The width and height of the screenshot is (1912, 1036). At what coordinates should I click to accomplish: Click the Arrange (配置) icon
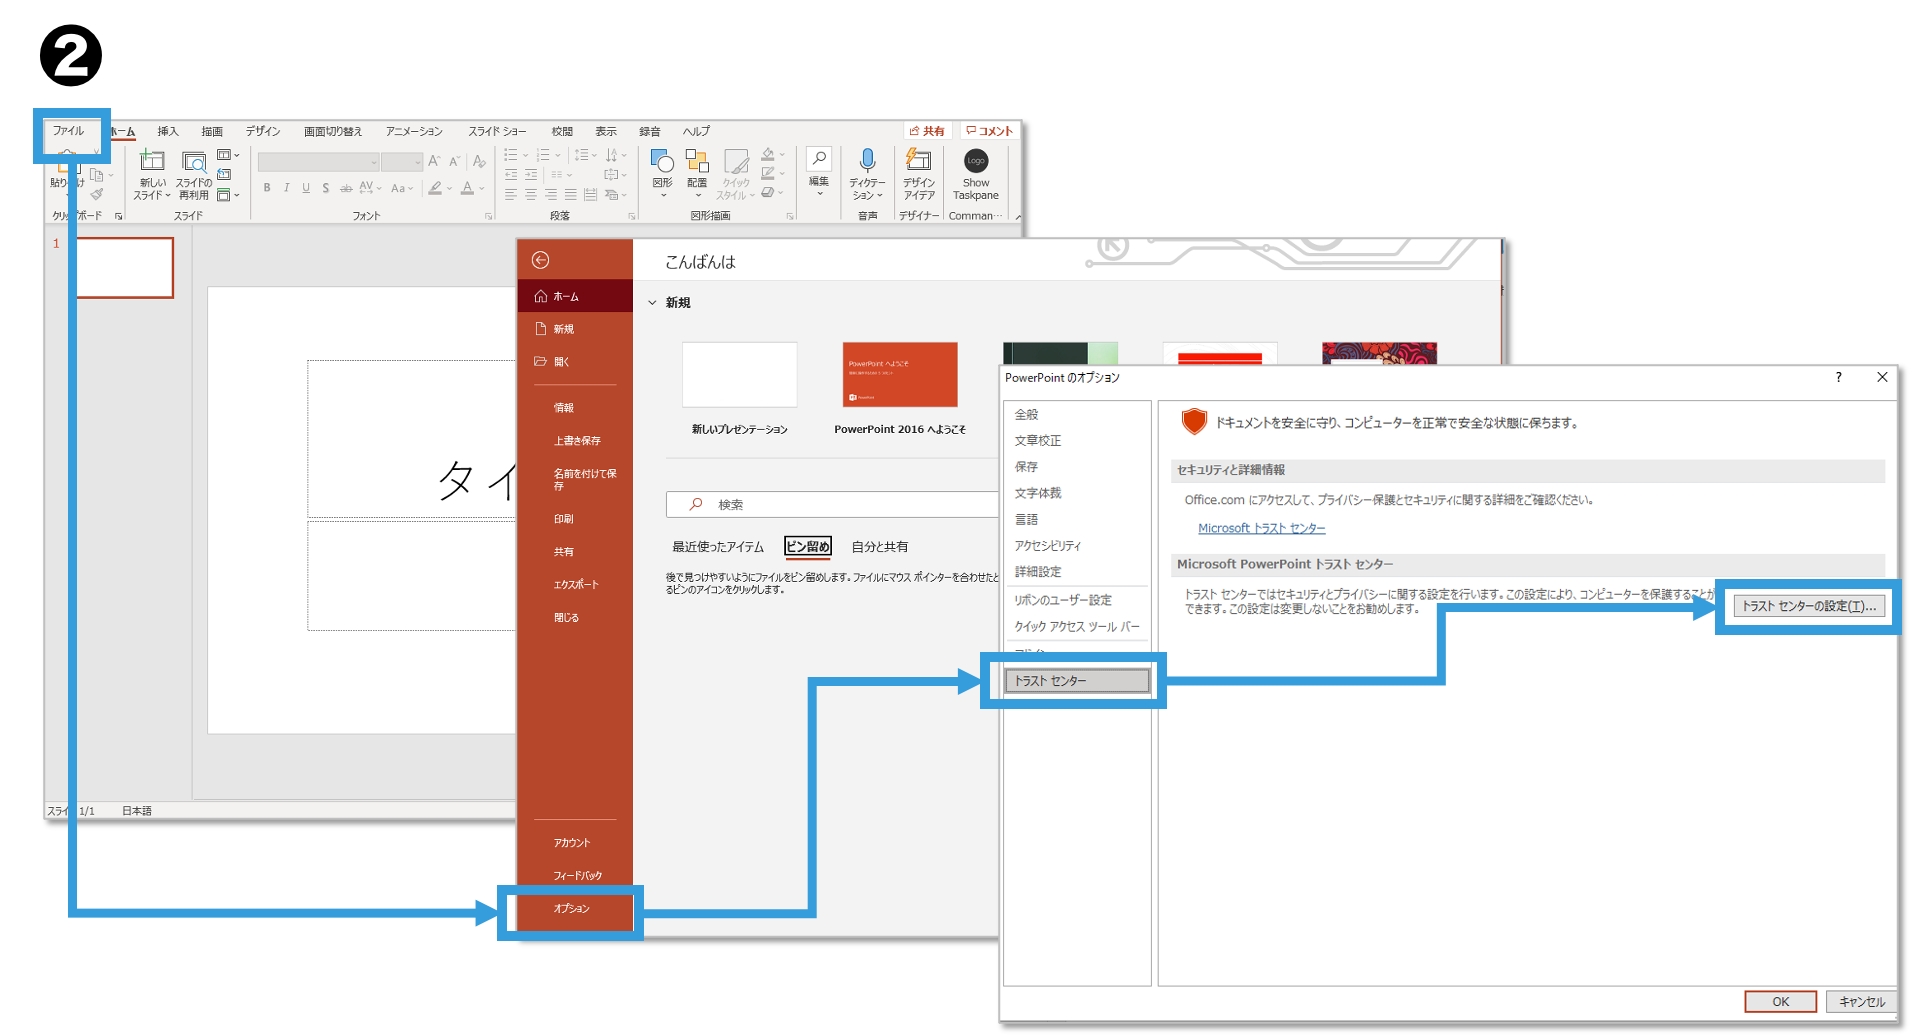click(x=697, y=162)
